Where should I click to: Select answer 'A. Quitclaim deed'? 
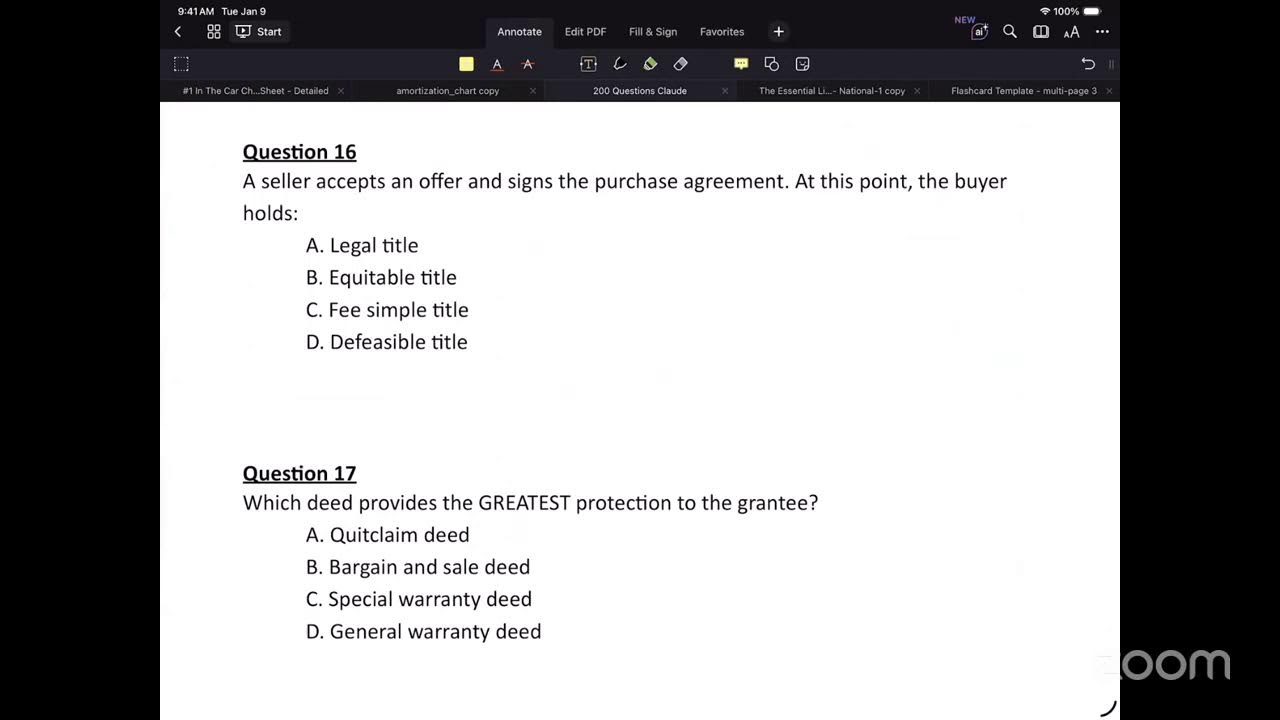(388, 535)
